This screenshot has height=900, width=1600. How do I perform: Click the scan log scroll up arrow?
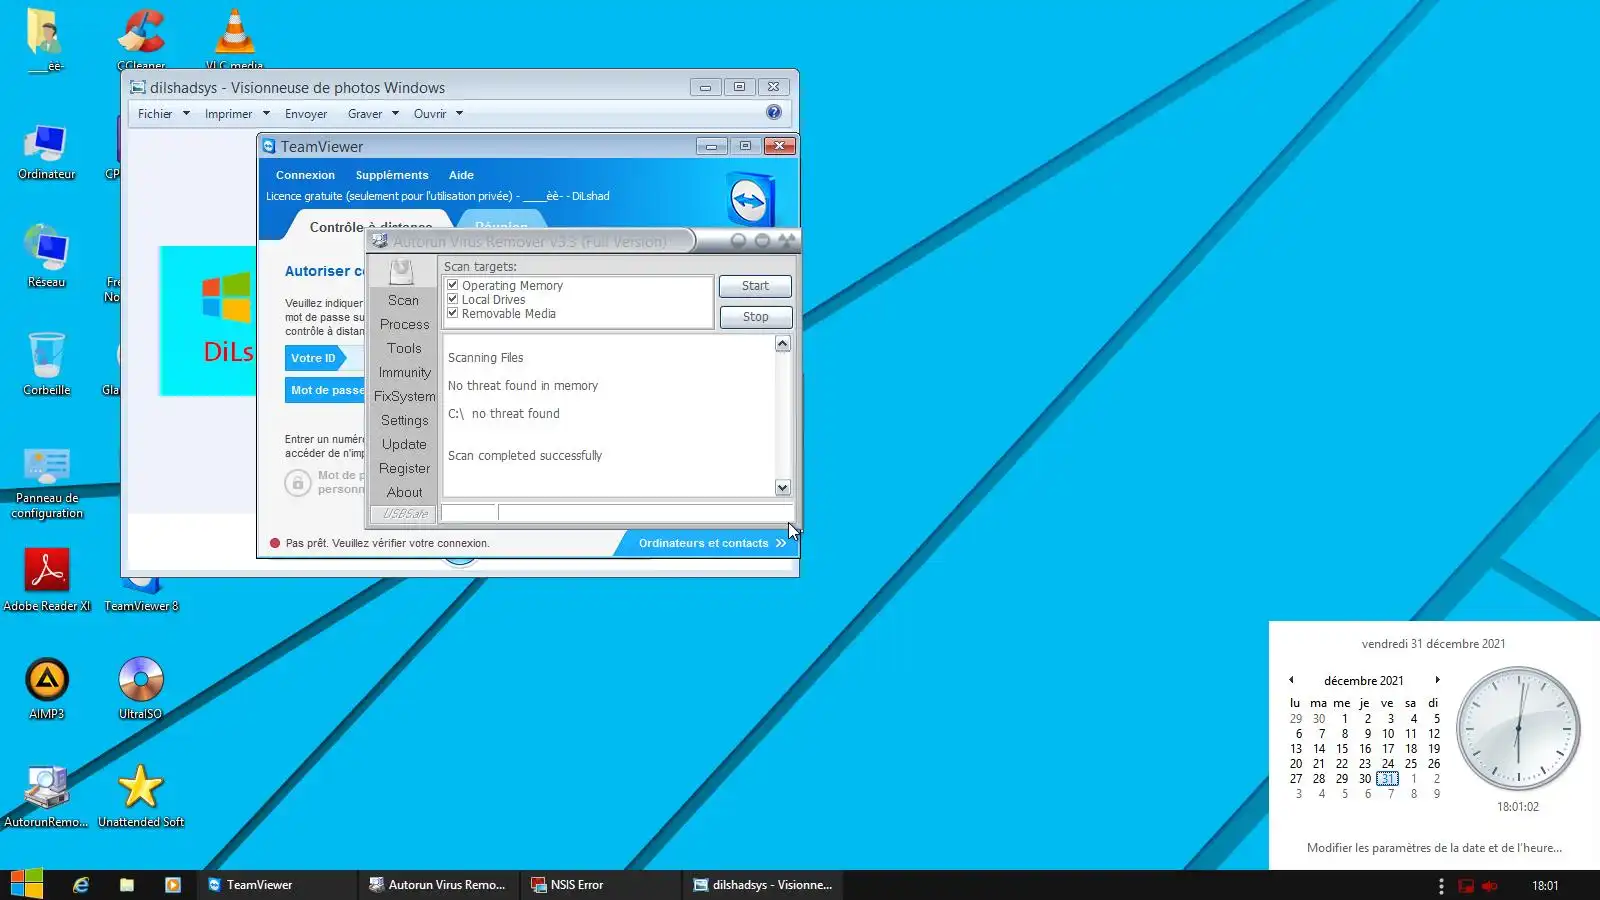(x=783, y=344)
